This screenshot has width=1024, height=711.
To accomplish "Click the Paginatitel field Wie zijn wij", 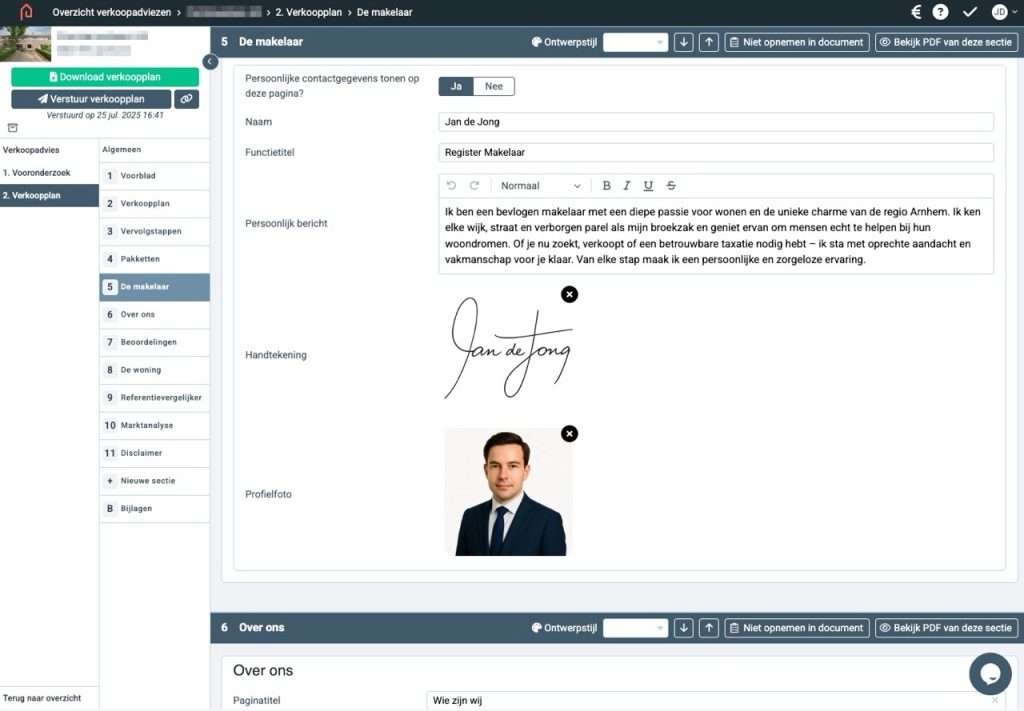I will pyautogui.click(x=716, y=701).
